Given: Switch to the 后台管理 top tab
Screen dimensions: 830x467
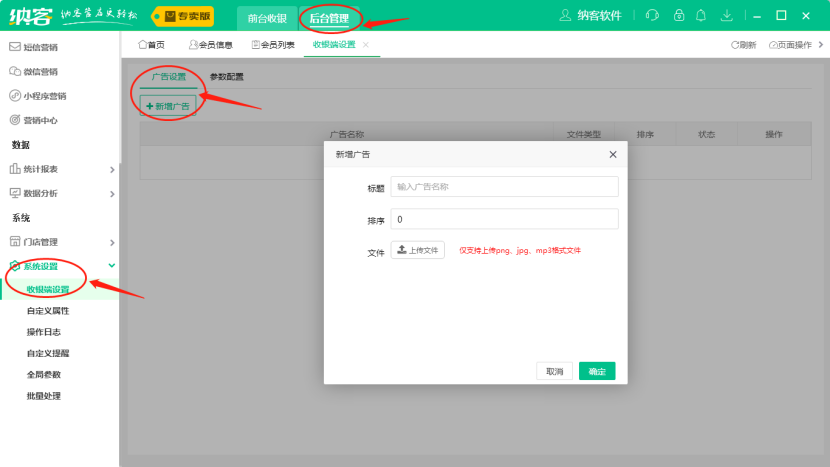Looking at the screenshot, I should coord(329,19).
